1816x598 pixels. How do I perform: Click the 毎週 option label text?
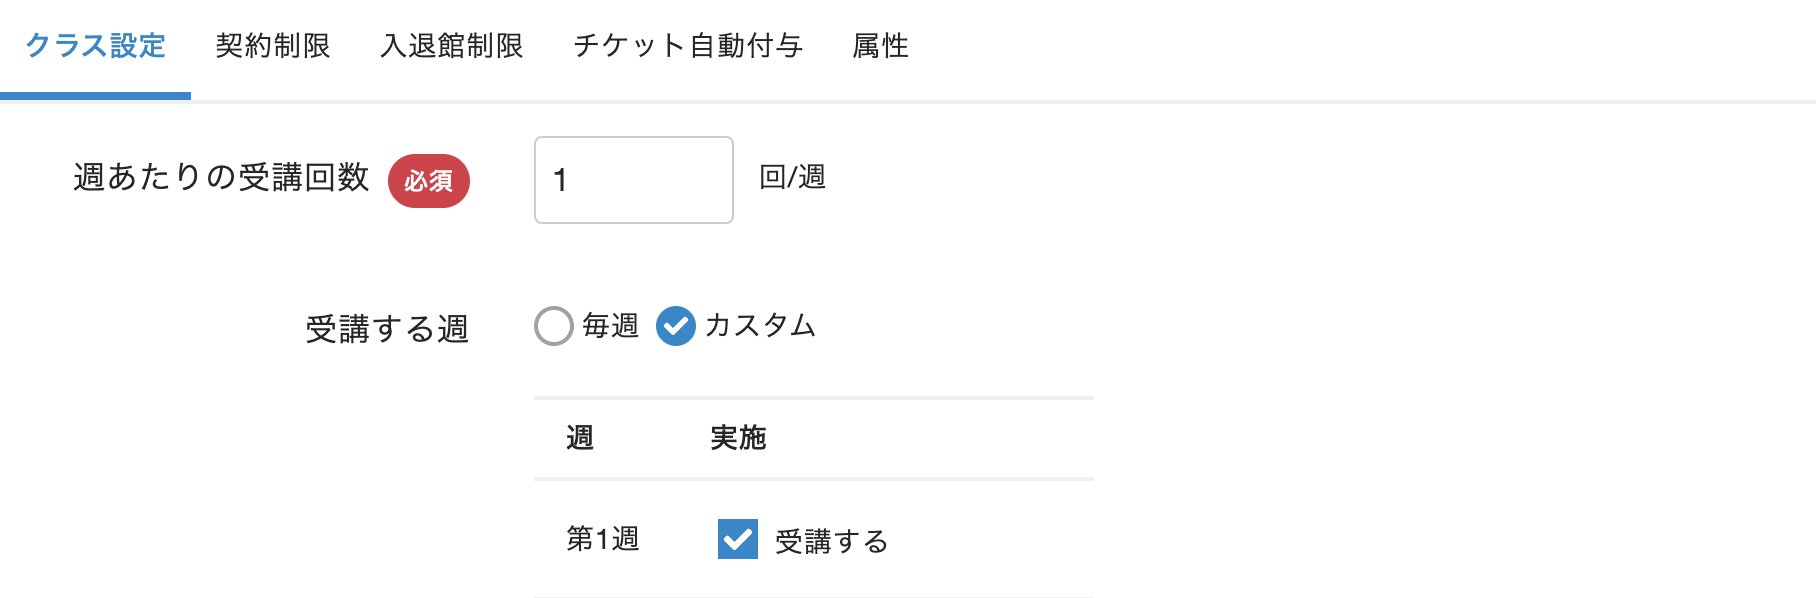(x=610, y=326)
